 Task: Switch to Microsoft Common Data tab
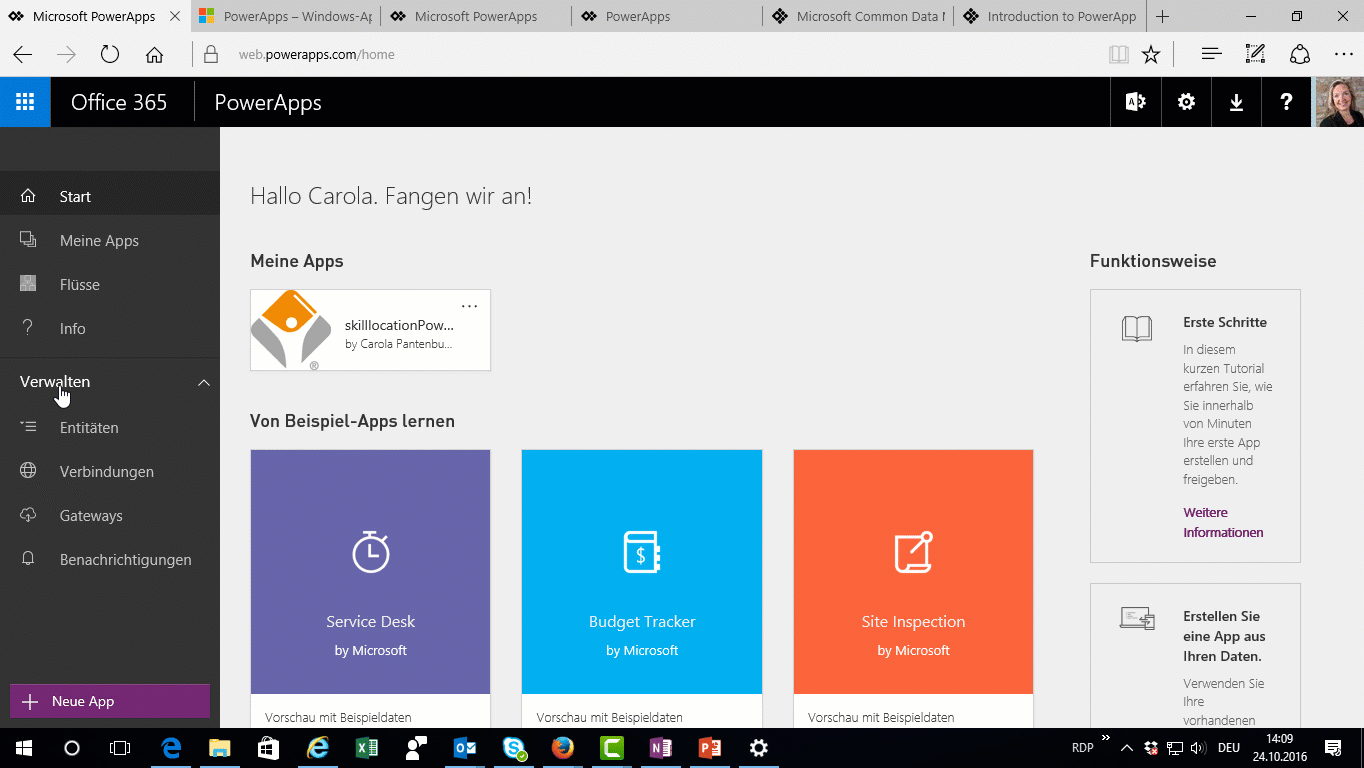859,16
